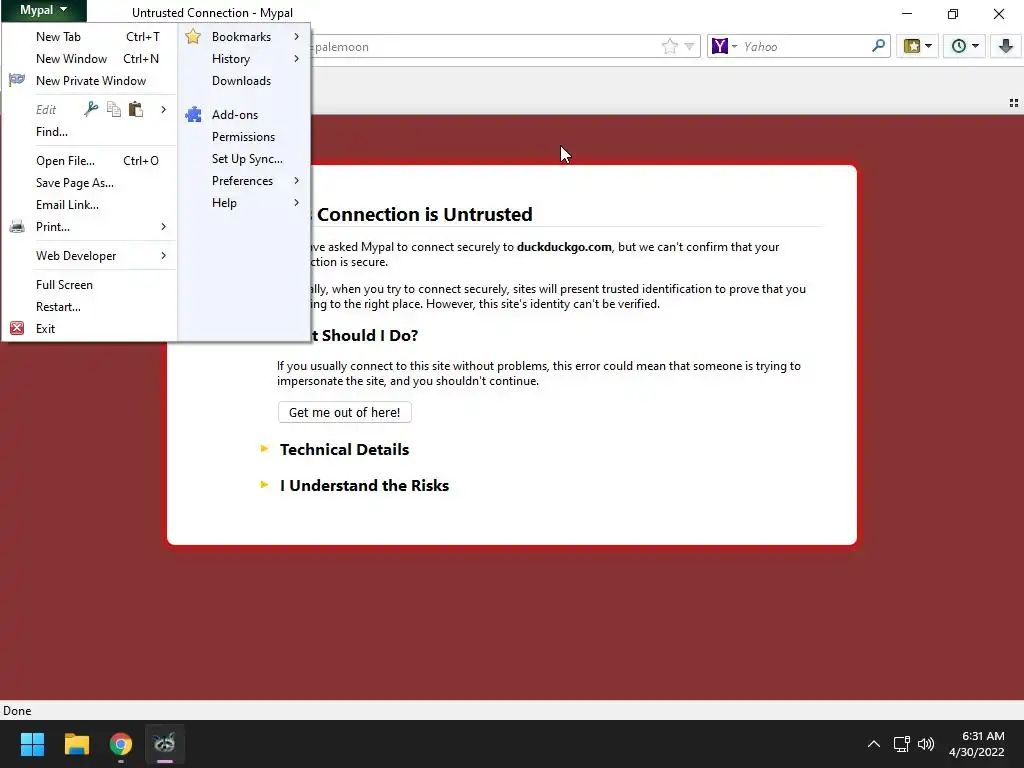Image resolution: width=1024 pixels, height=768 pixels.
Task: Click the copy icon in Edit row
Action: click(114, 109)
